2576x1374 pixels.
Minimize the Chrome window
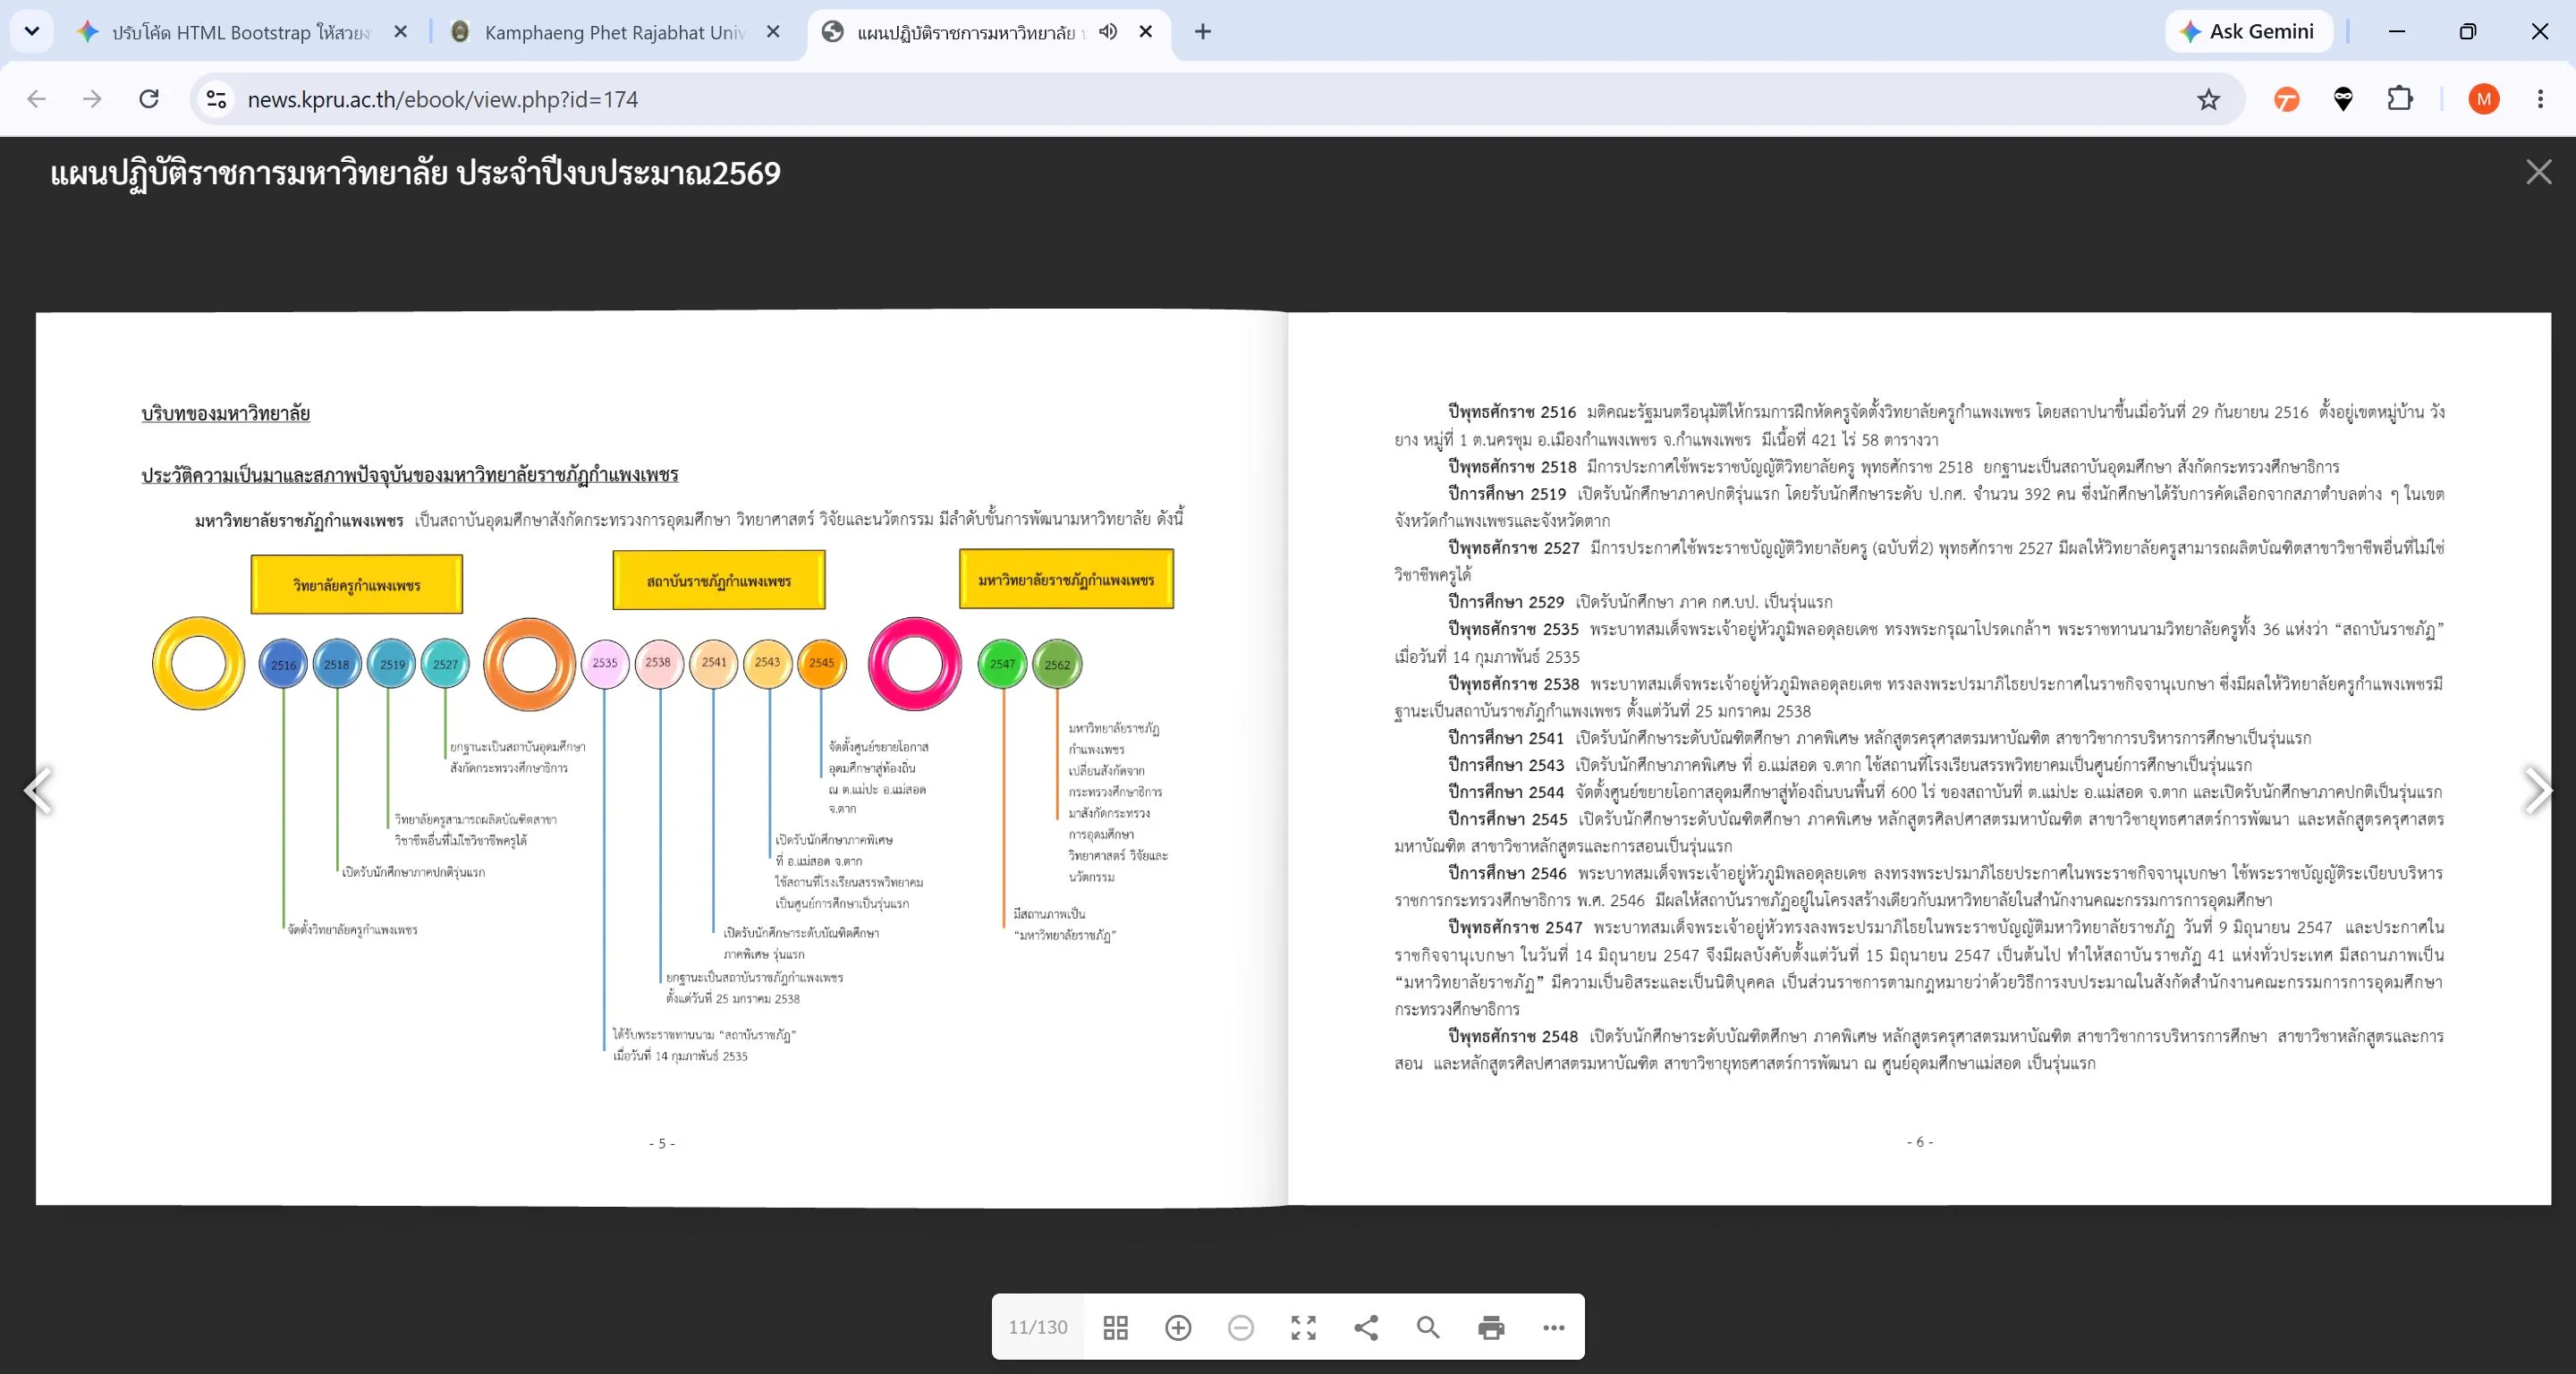pyautogui.click(x=2397, y=31)
